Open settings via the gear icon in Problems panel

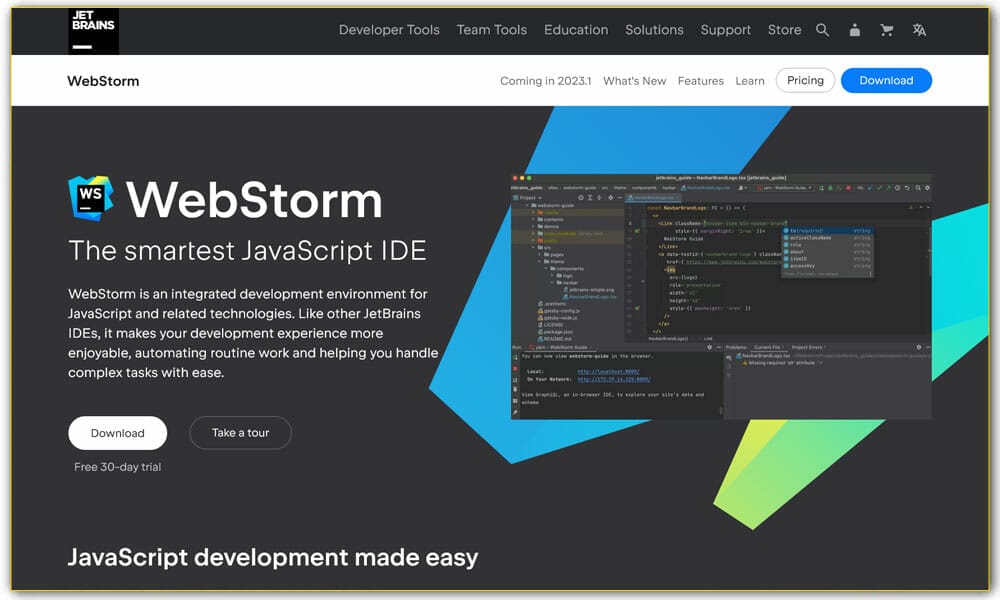917,347
